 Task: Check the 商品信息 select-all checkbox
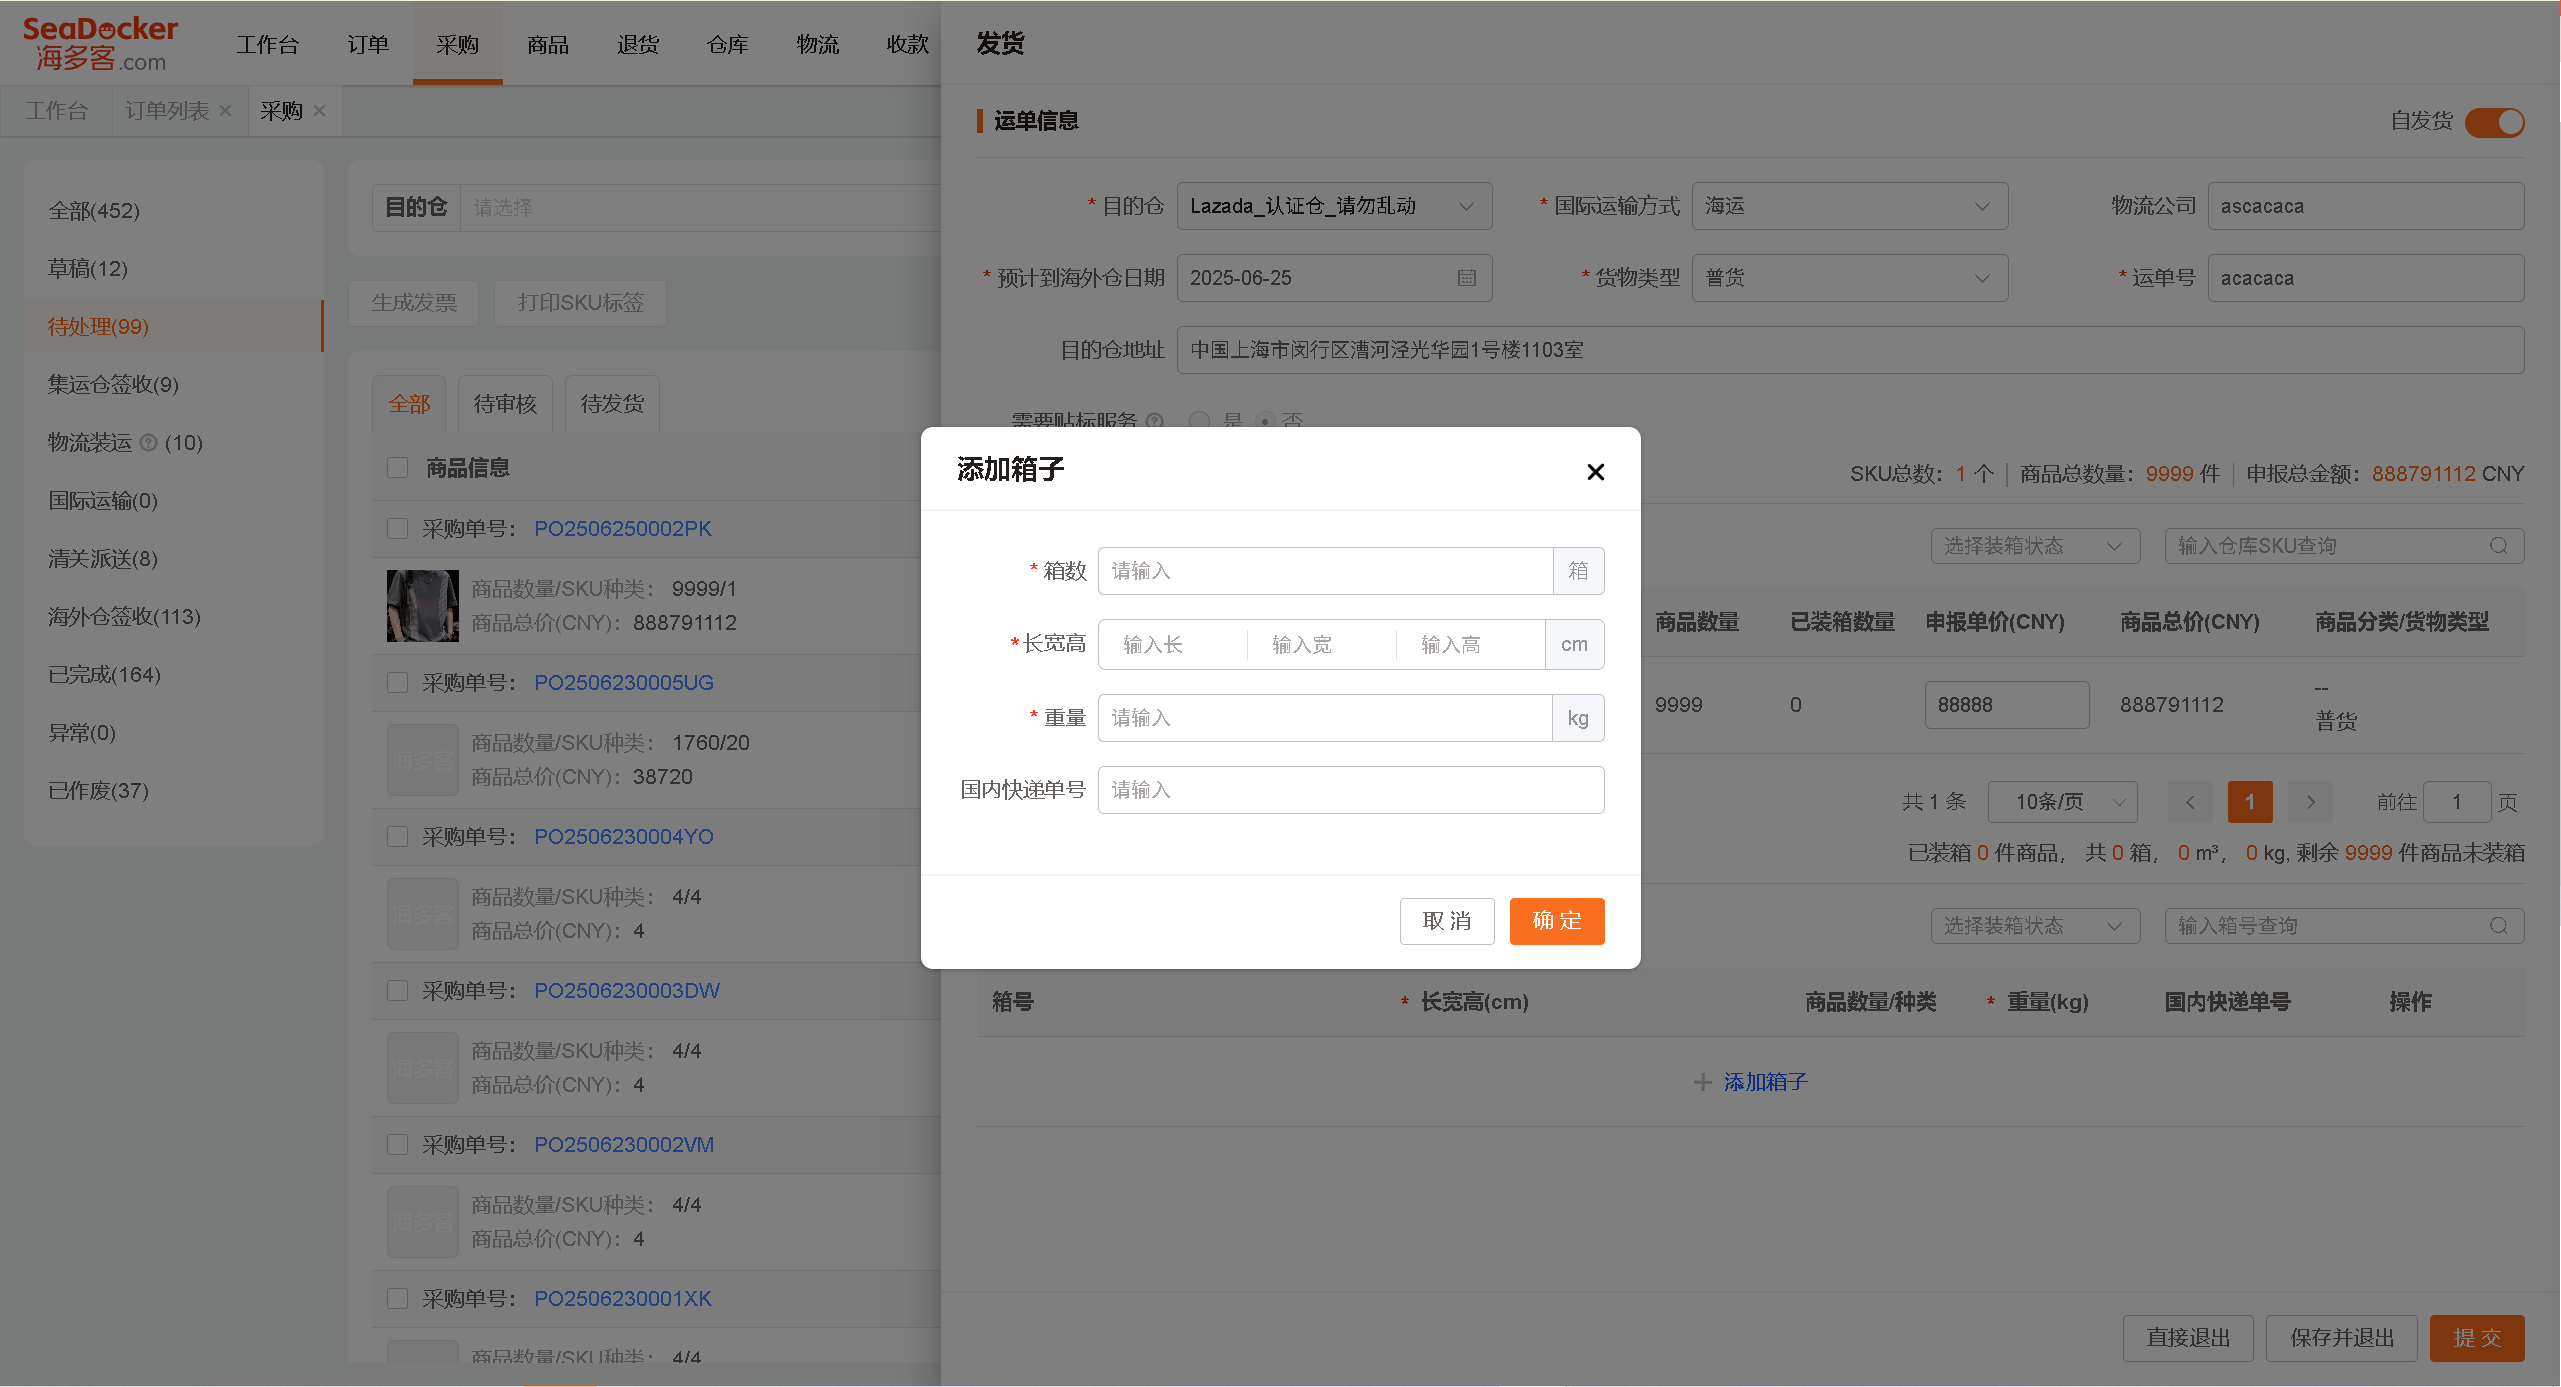[398, 467]
